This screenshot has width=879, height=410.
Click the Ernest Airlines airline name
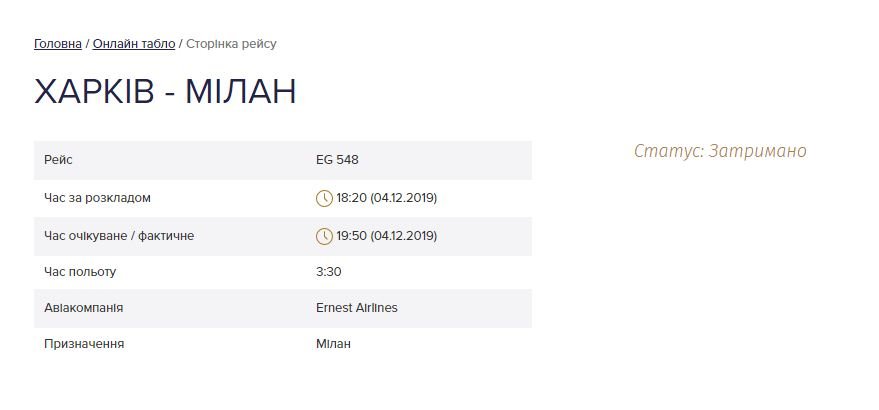[356, 308]
